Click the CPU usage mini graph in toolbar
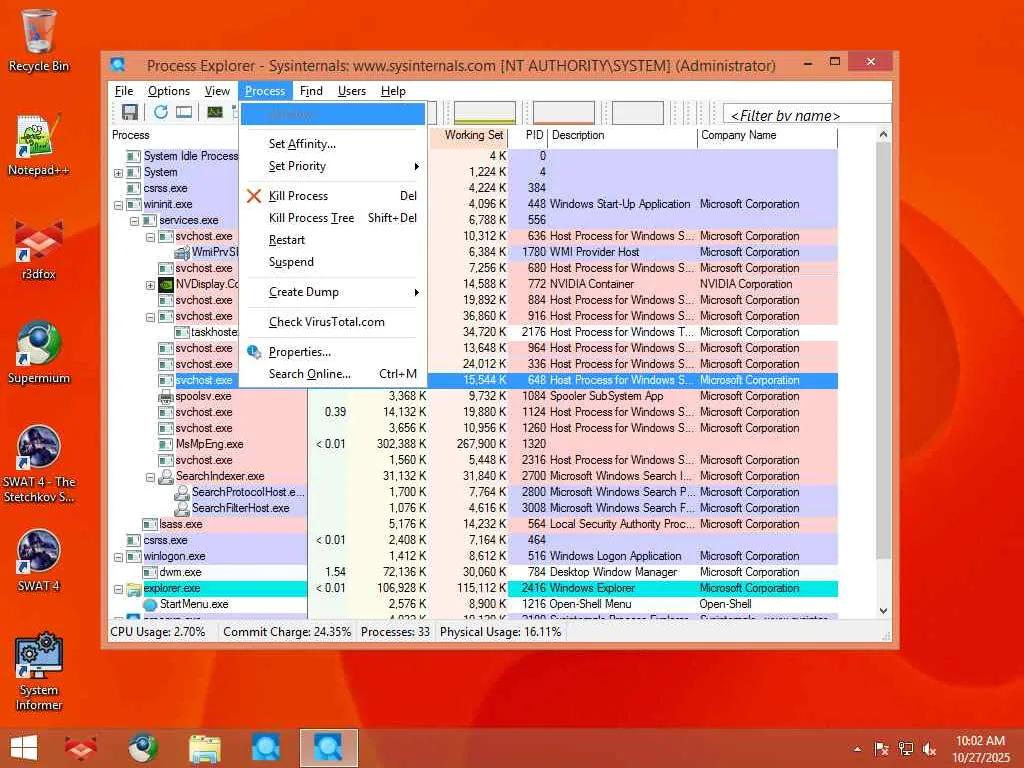 pos(485,112)
